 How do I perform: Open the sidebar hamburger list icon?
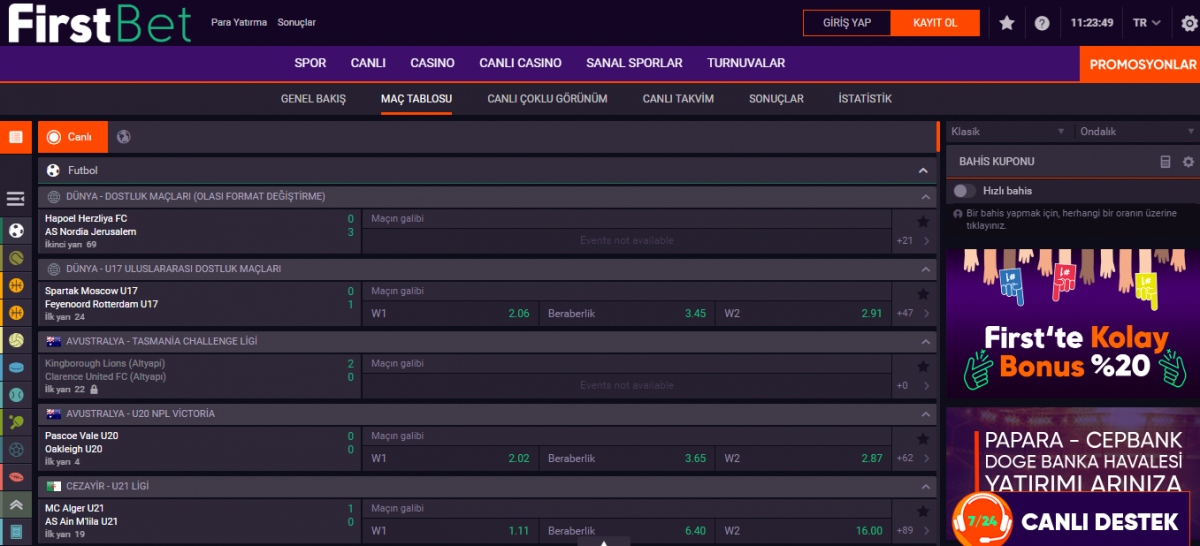[x=16, y=199]
